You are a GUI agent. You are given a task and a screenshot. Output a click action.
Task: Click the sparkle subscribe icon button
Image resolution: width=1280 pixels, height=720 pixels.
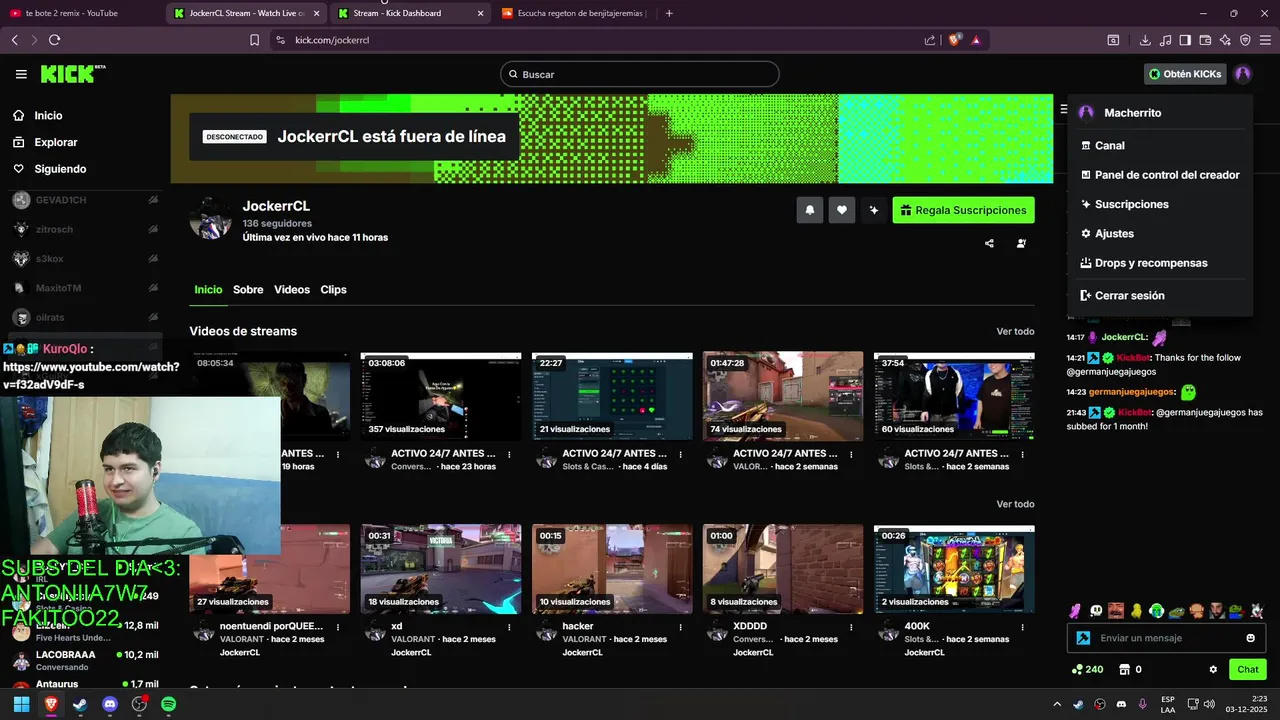click(874, 210)
